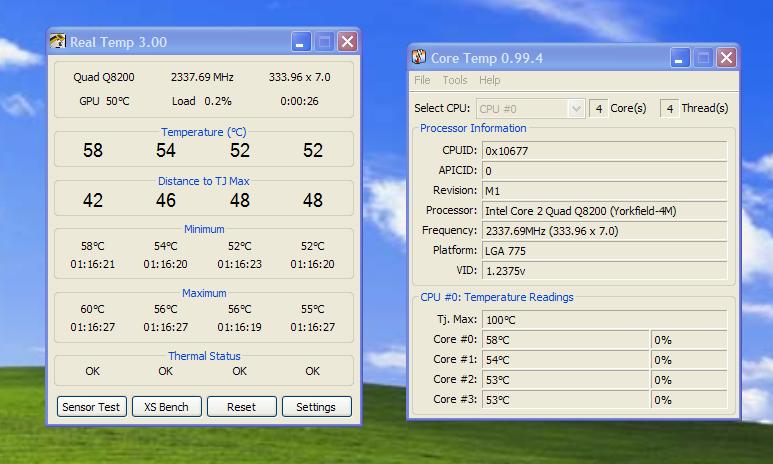This screenshot has height=464, width=773.
Task: Click the Platform field LGA 775
Action: coord(604,250)
